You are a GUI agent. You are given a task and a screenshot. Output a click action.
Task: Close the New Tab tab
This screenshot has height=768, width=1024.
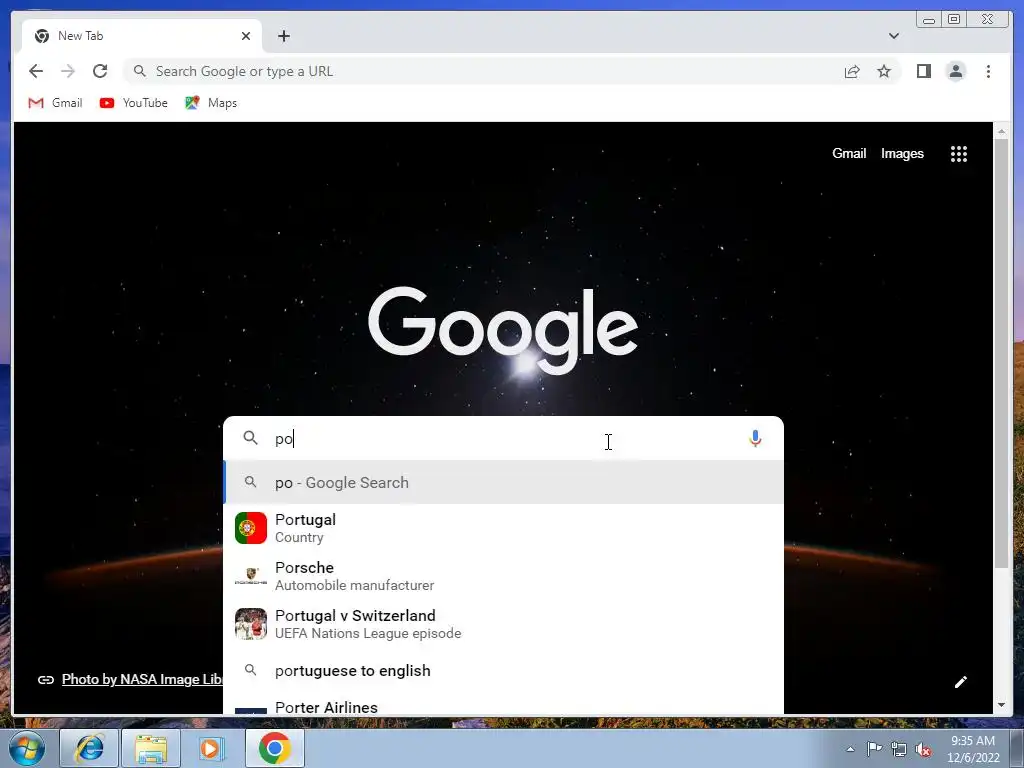pyautogui.click(x=246, y=36)
